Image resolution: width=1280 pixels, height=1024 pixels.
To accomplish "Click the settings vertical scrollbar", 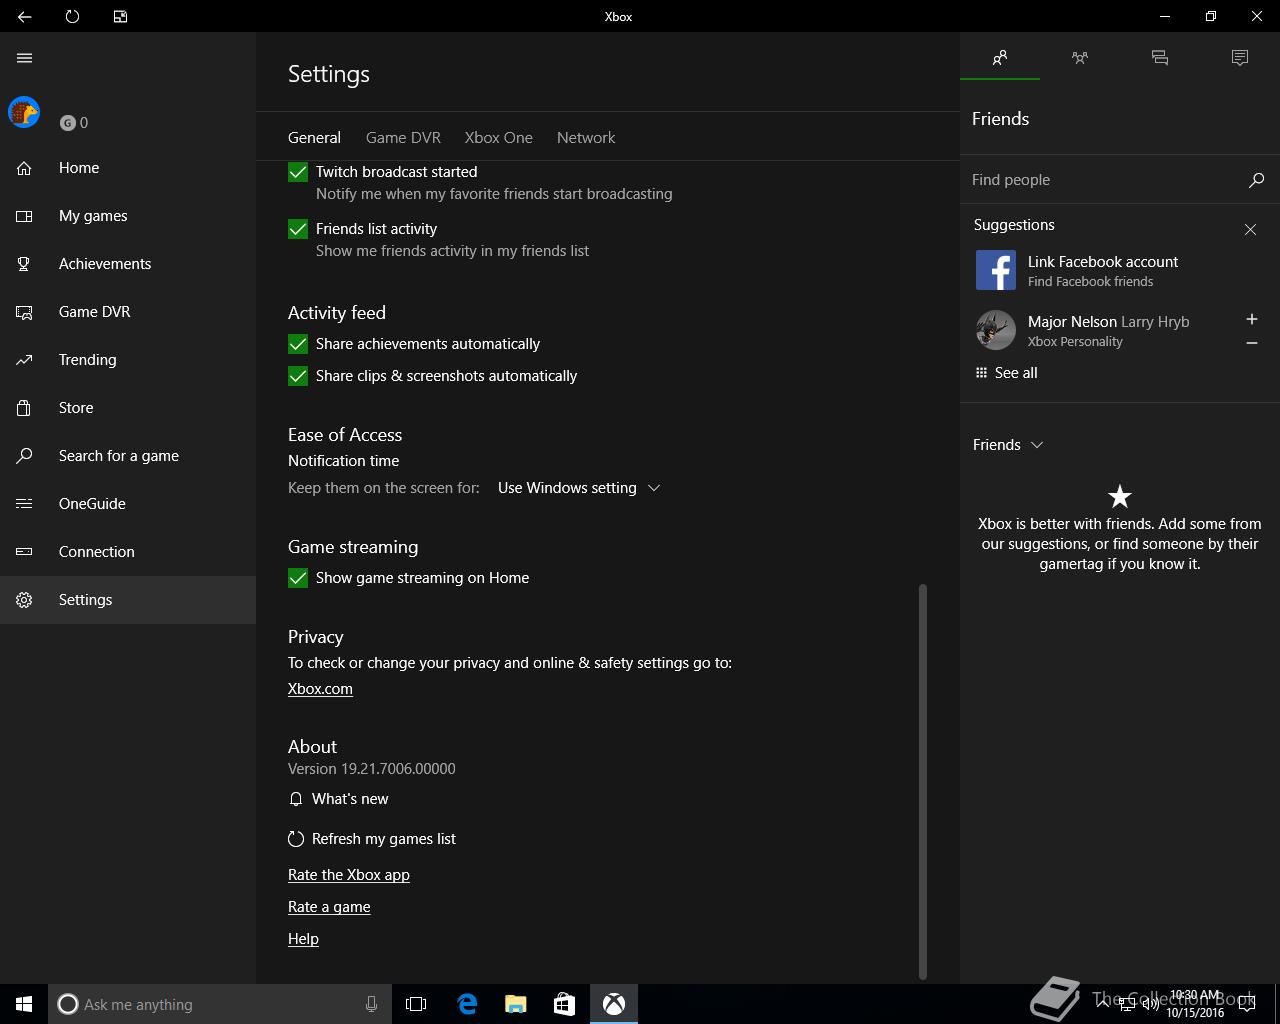I will 923,781.
